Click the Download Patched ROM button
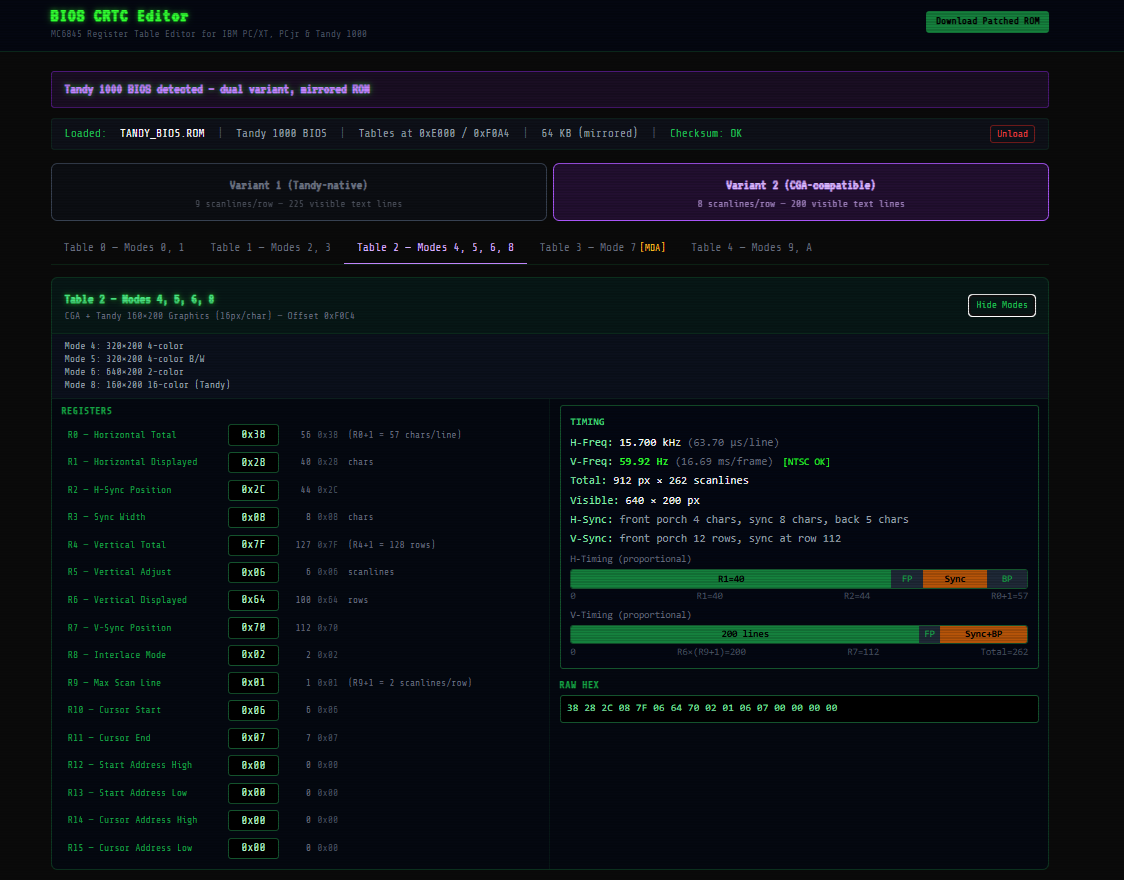 986,21
